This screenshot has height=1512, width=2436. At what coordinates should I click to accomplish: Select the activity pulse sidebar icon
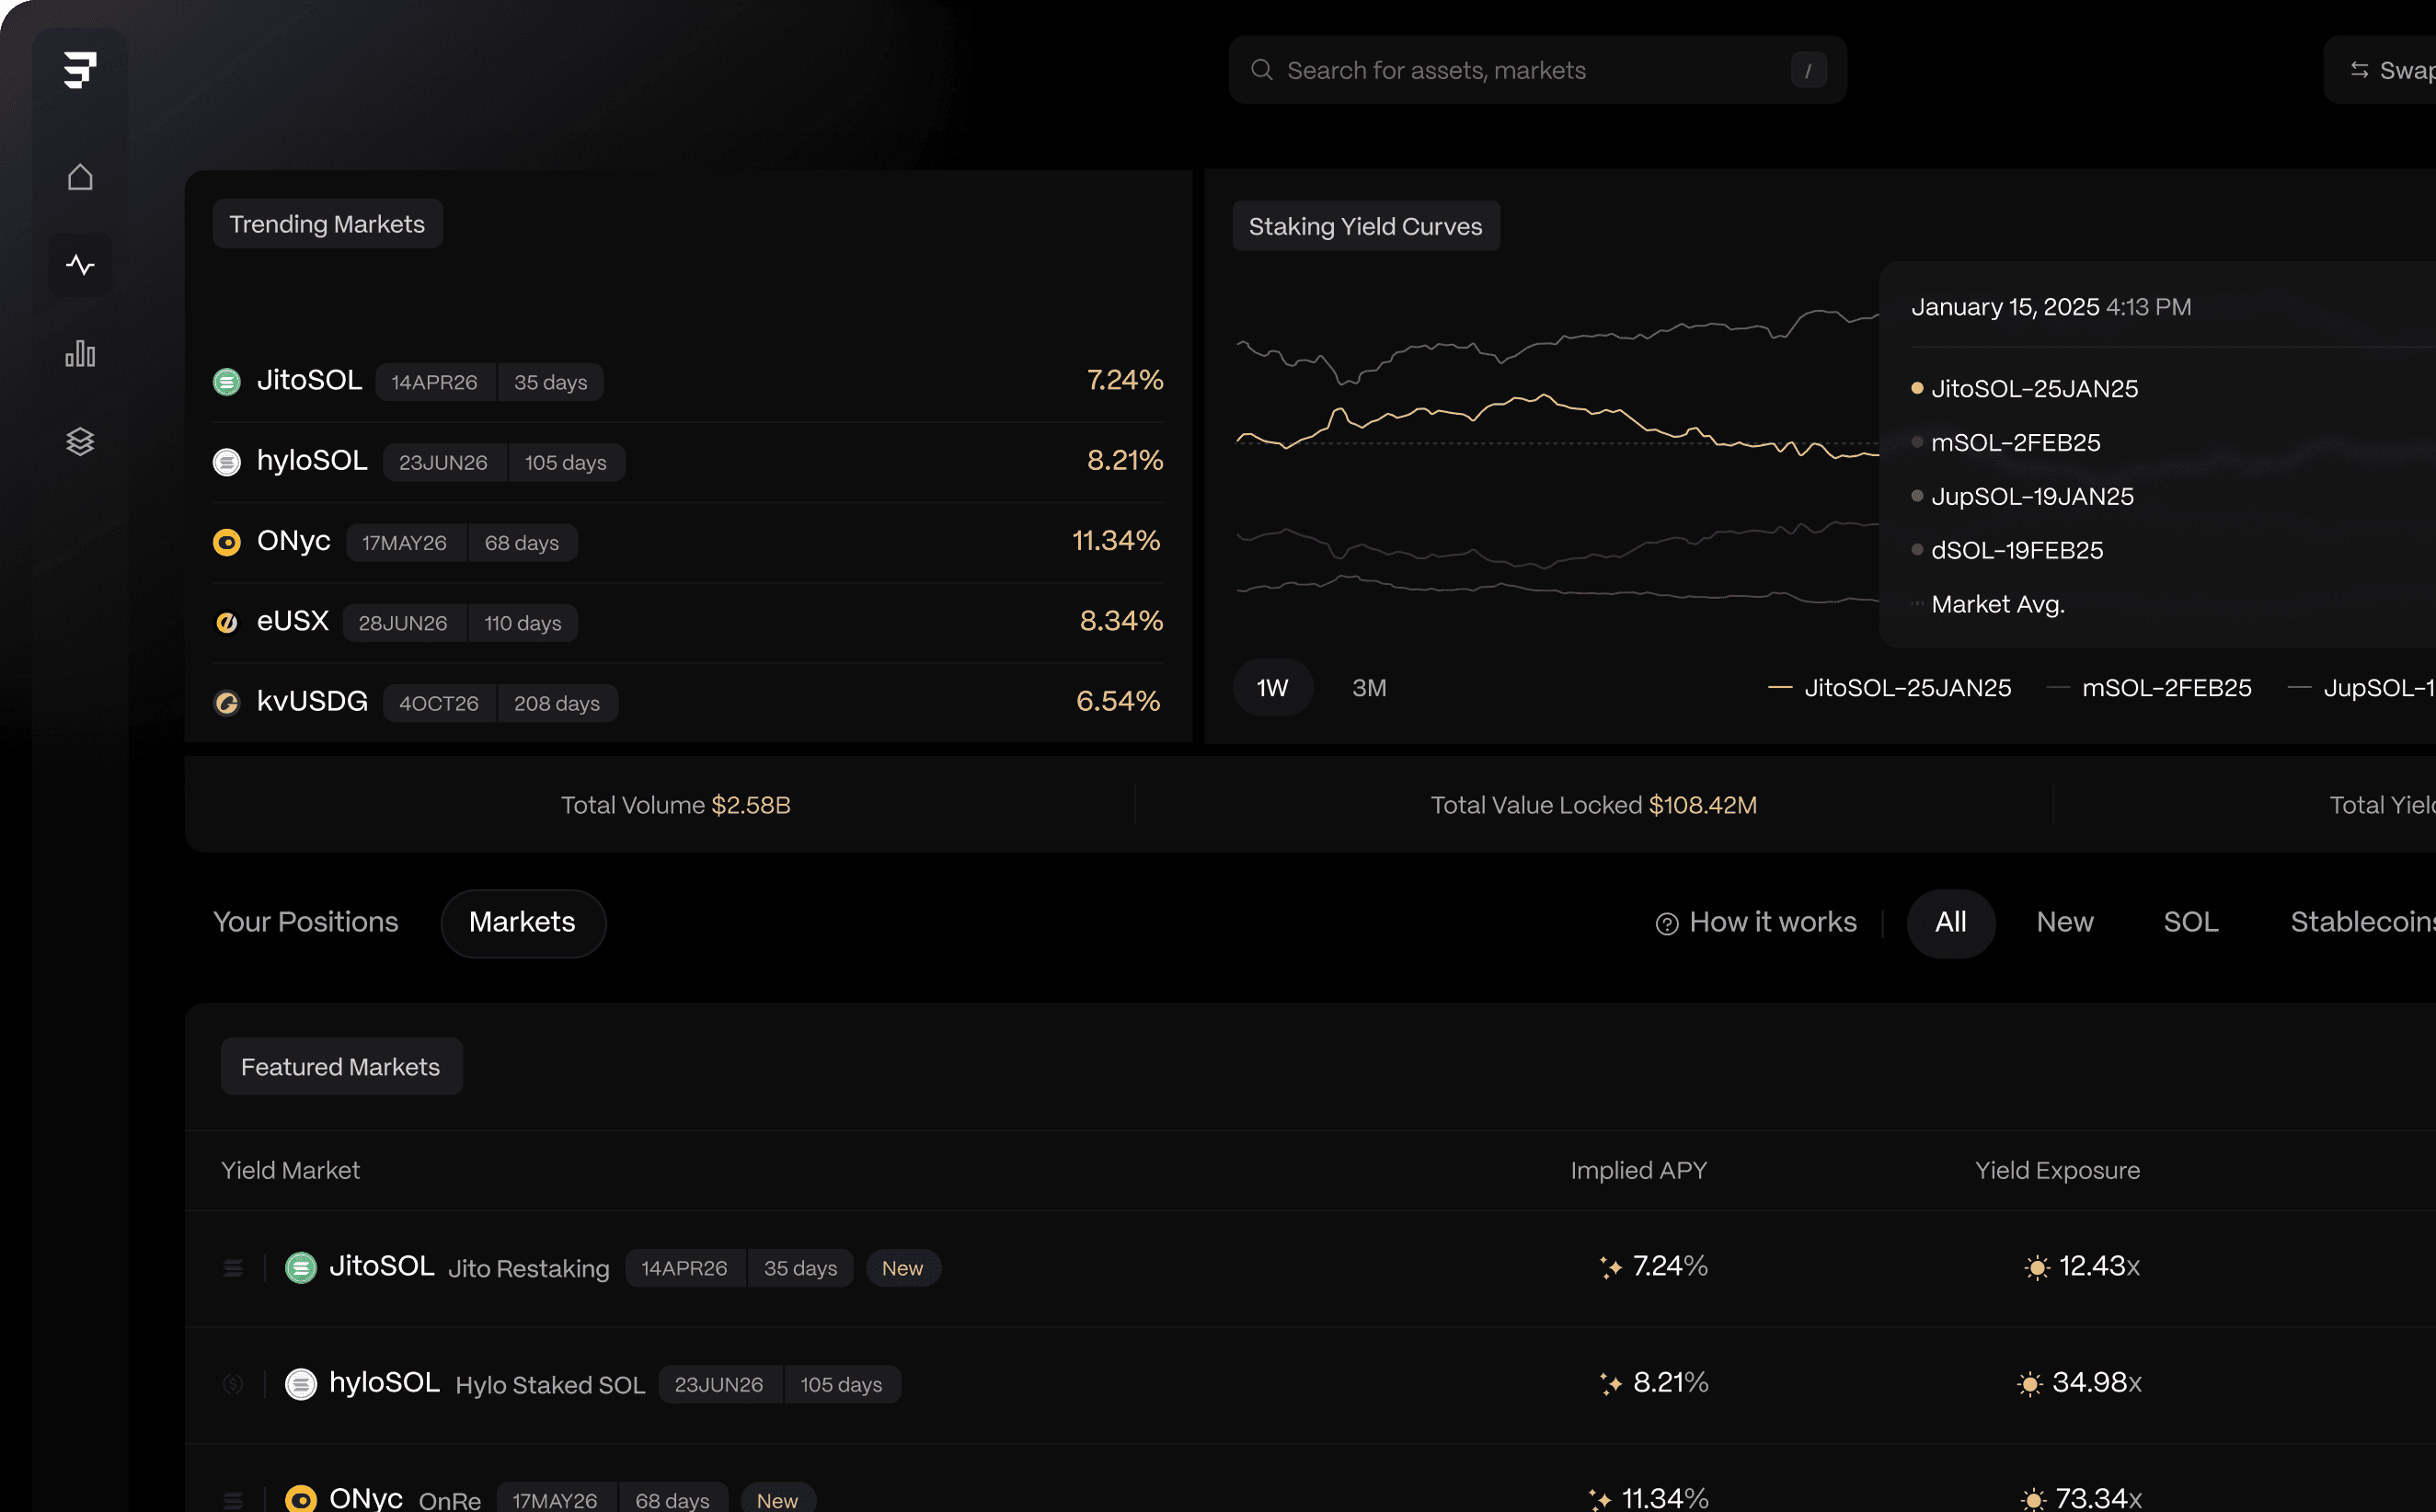pyautogui.click(x=80, y=265)
